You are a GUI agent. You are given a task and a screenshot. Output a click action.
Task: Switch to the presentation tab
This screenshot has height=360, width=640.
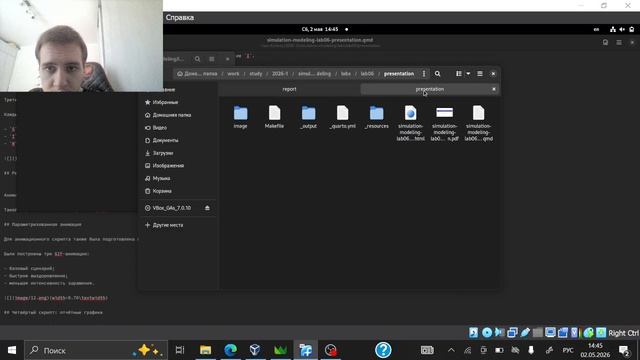coord(429,89)
